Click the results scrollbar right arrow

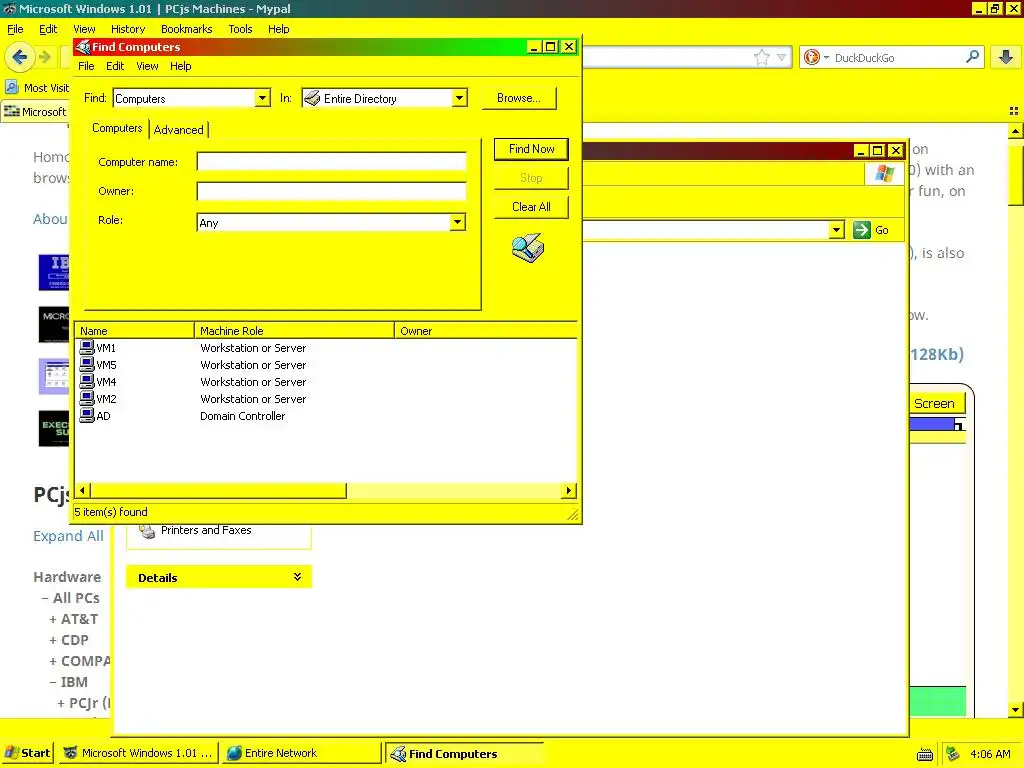[x=568, y=490]
